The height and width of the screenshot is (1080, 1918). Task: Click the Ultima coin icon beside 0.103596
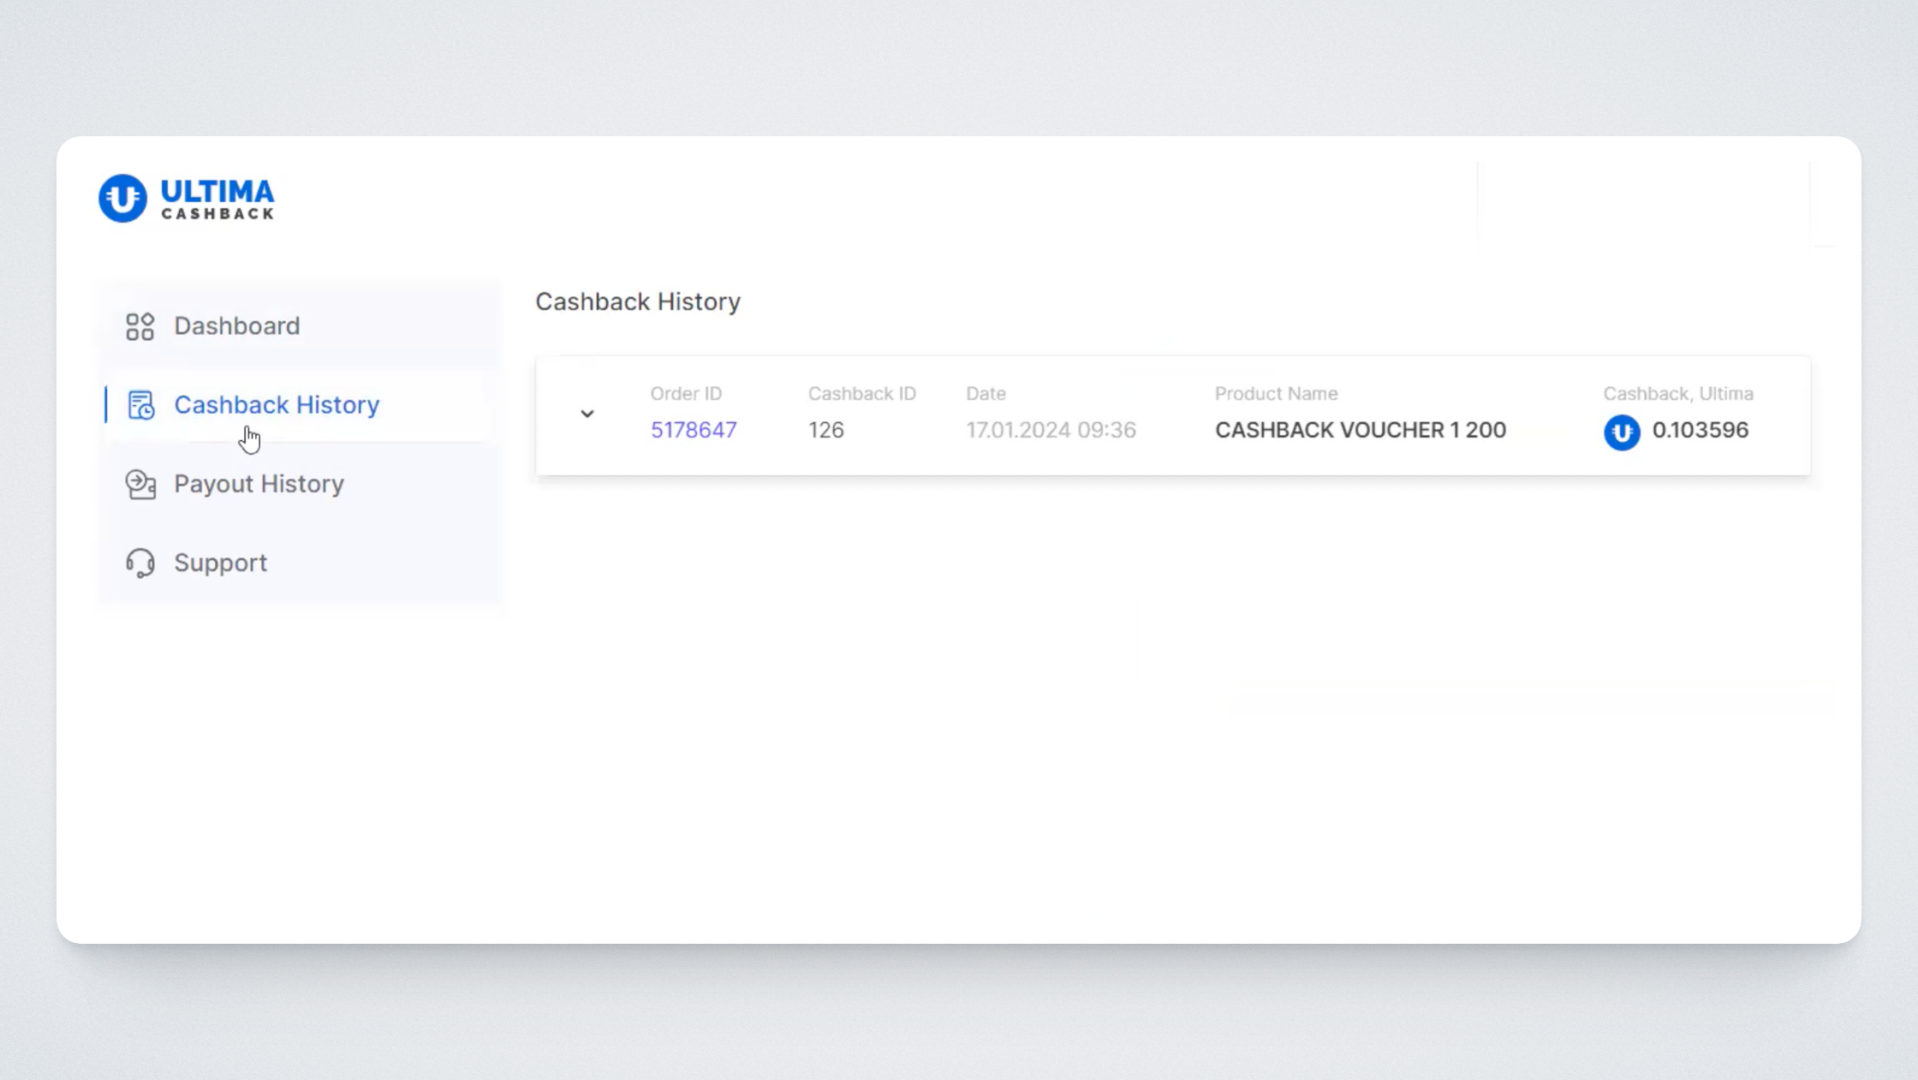tap(1621, 432)
